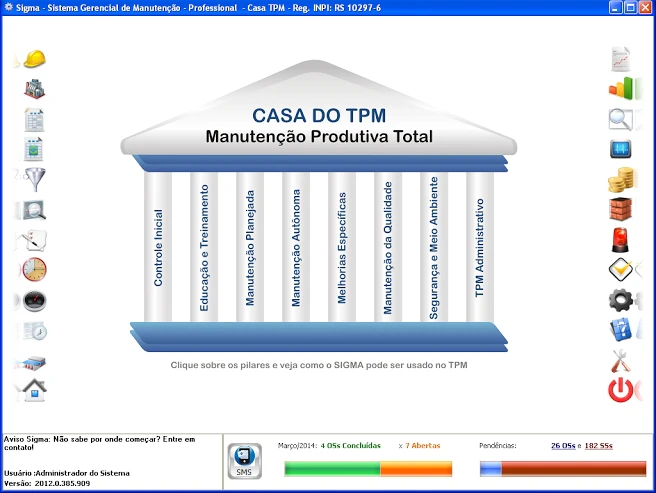The width and height of the screenshot is (656, 493).
Task: Click the 7 Abertas text
Action: click(x=423, y=446)
